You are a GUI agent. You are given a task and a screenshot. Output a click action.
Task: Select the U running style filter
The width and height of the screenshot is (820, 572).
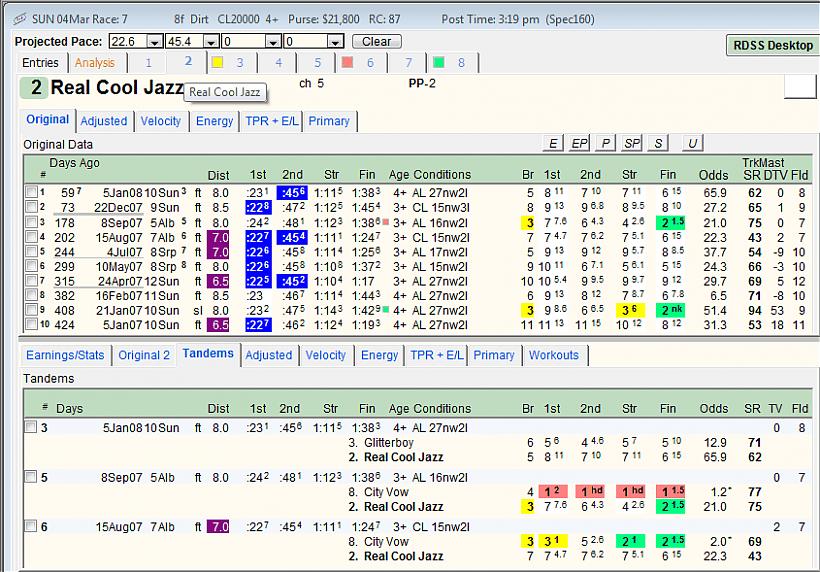692,143
